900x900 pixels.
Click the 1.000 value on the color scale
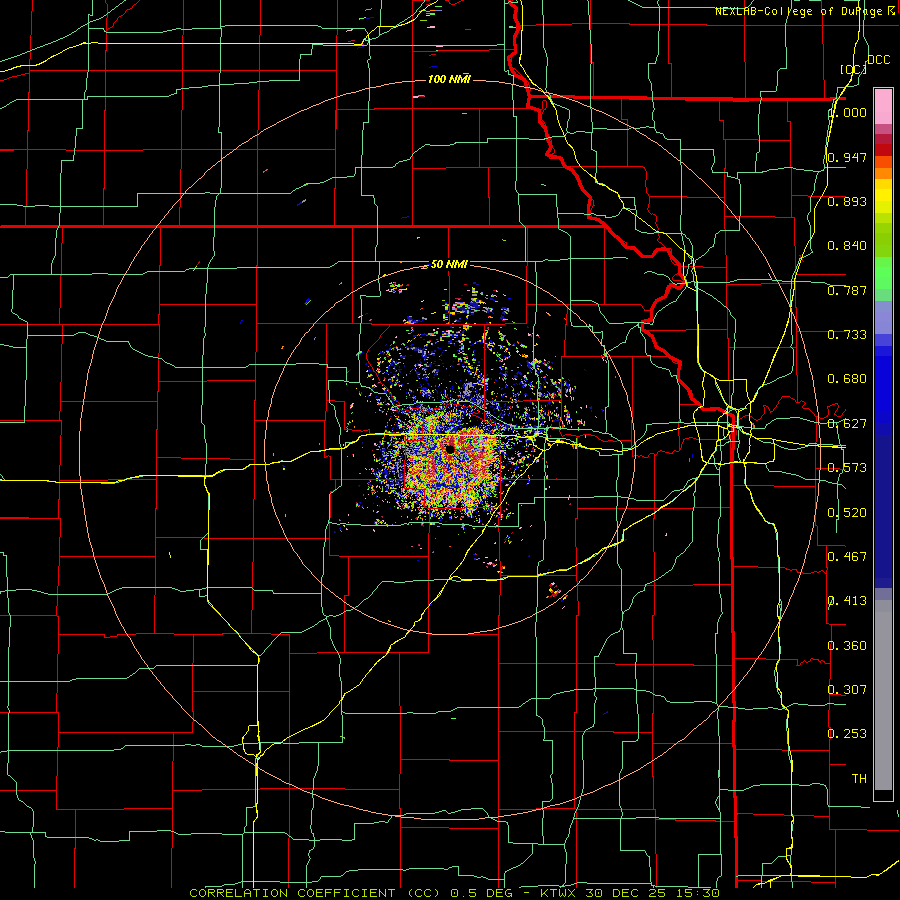click(848, 113)
